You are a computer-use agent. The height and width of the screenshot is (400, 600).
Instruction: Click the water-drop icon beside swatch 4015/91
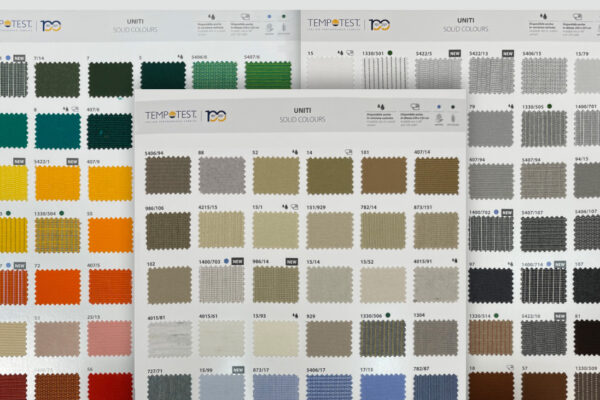tap(455, 261)
